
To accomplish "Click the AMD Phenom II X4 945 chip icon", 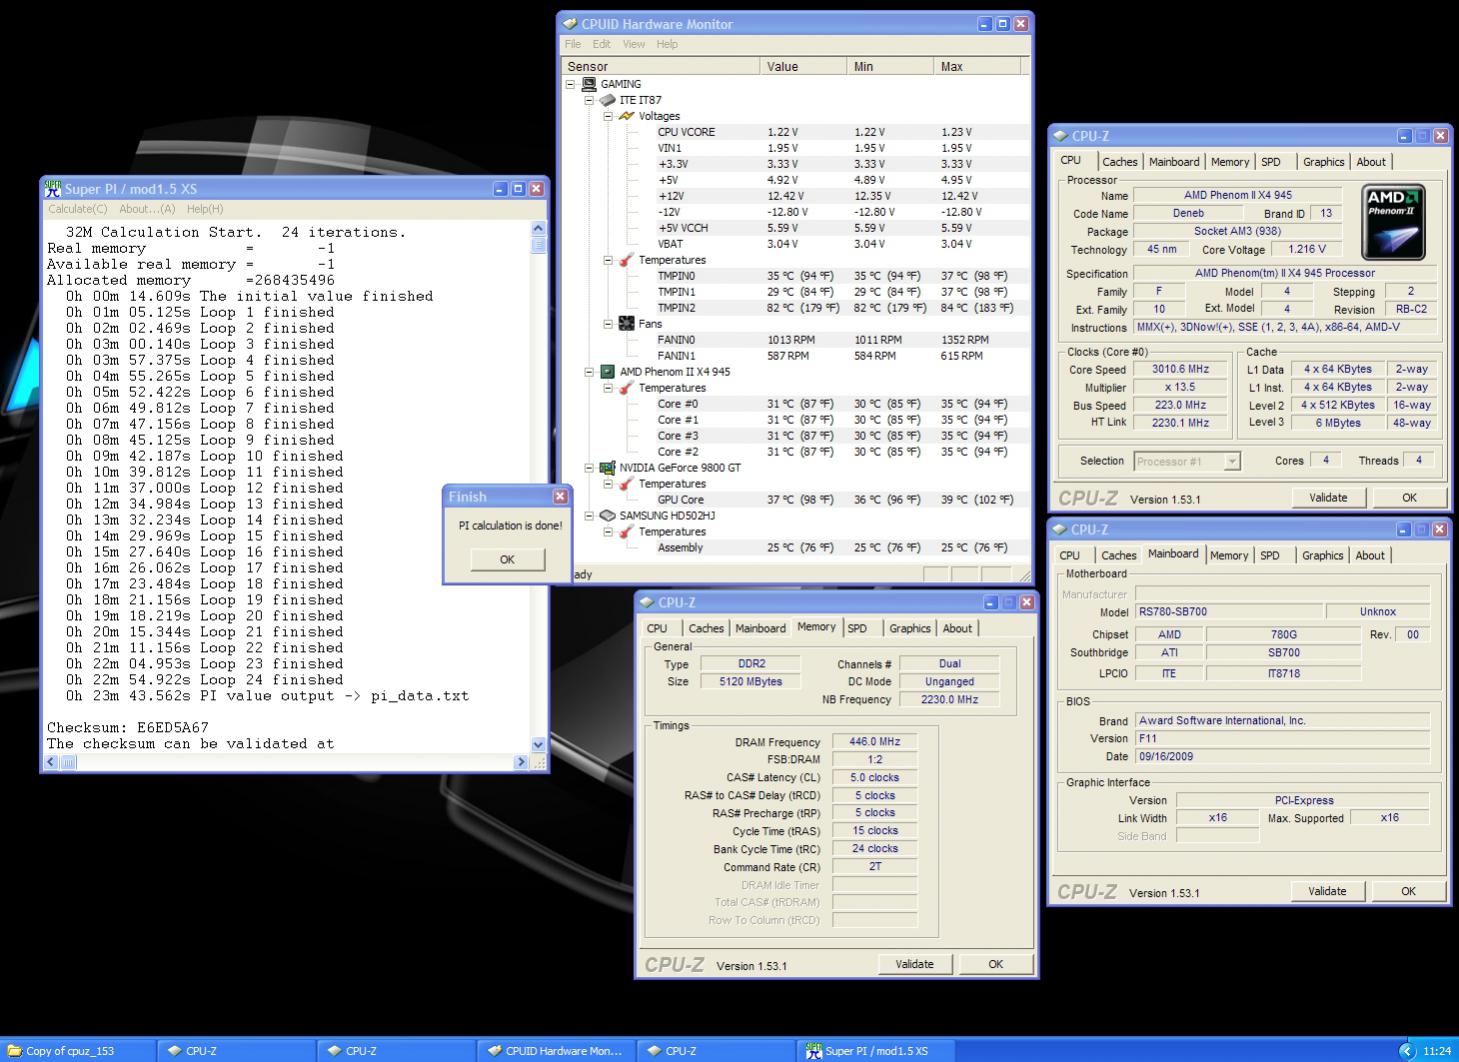I will tap(607, 372).
